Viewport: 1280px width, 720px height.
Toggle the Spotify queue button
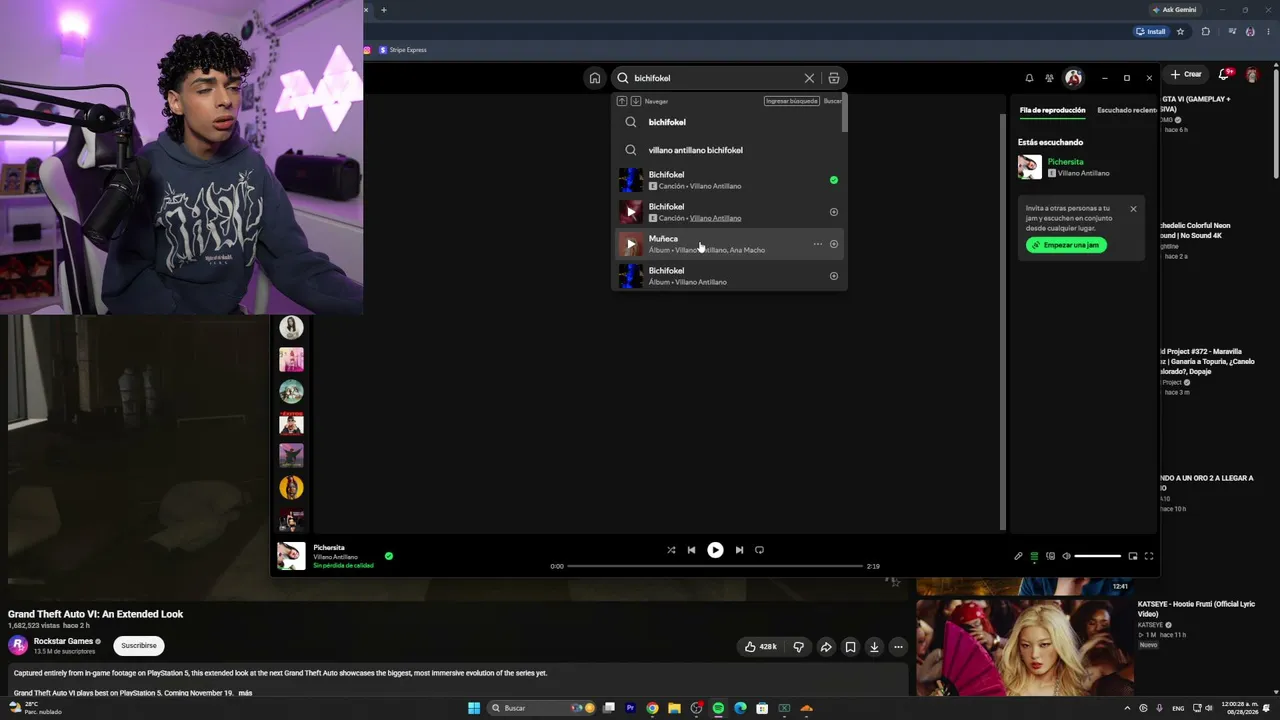pyautogui.click(x=1034, y=556)
